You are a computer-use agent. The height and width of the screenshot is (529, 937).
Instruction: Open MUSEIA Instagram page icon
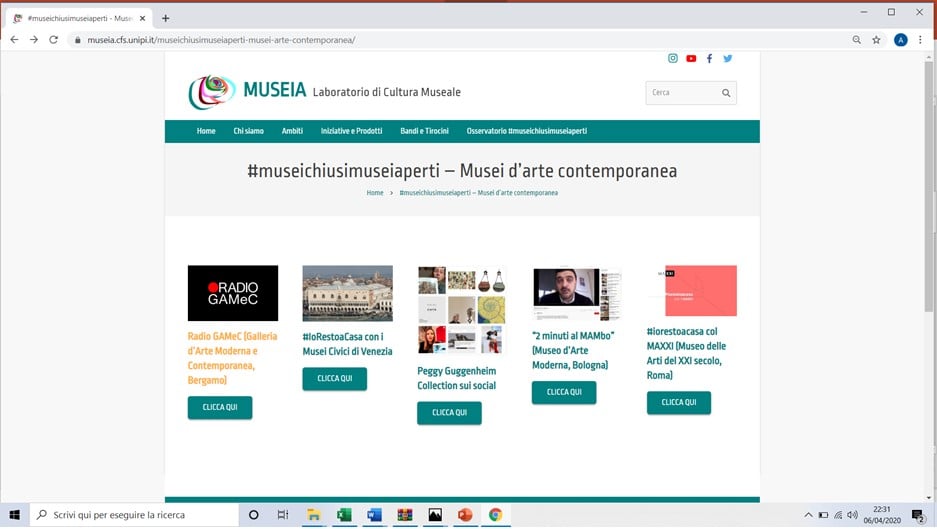point(673,58)
